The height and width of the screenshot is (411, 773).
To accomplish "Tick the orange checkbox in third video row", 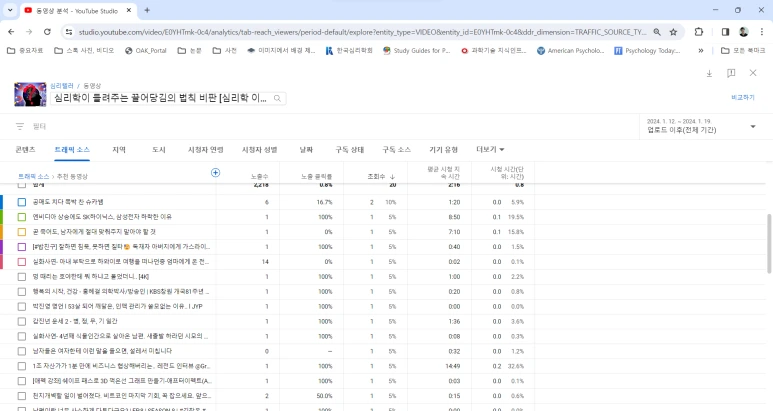I will point(22,232).
